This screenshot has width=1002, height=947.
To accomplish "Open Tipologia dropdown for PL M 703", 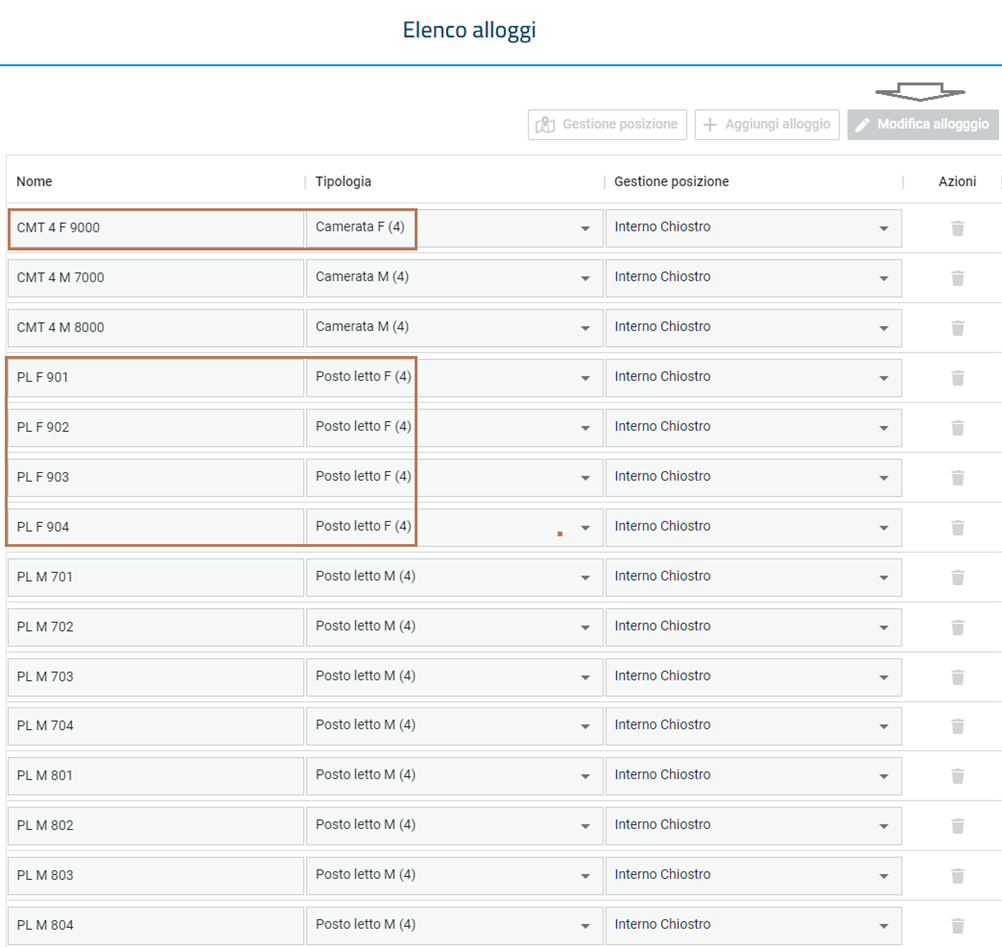I will point(454,677).
